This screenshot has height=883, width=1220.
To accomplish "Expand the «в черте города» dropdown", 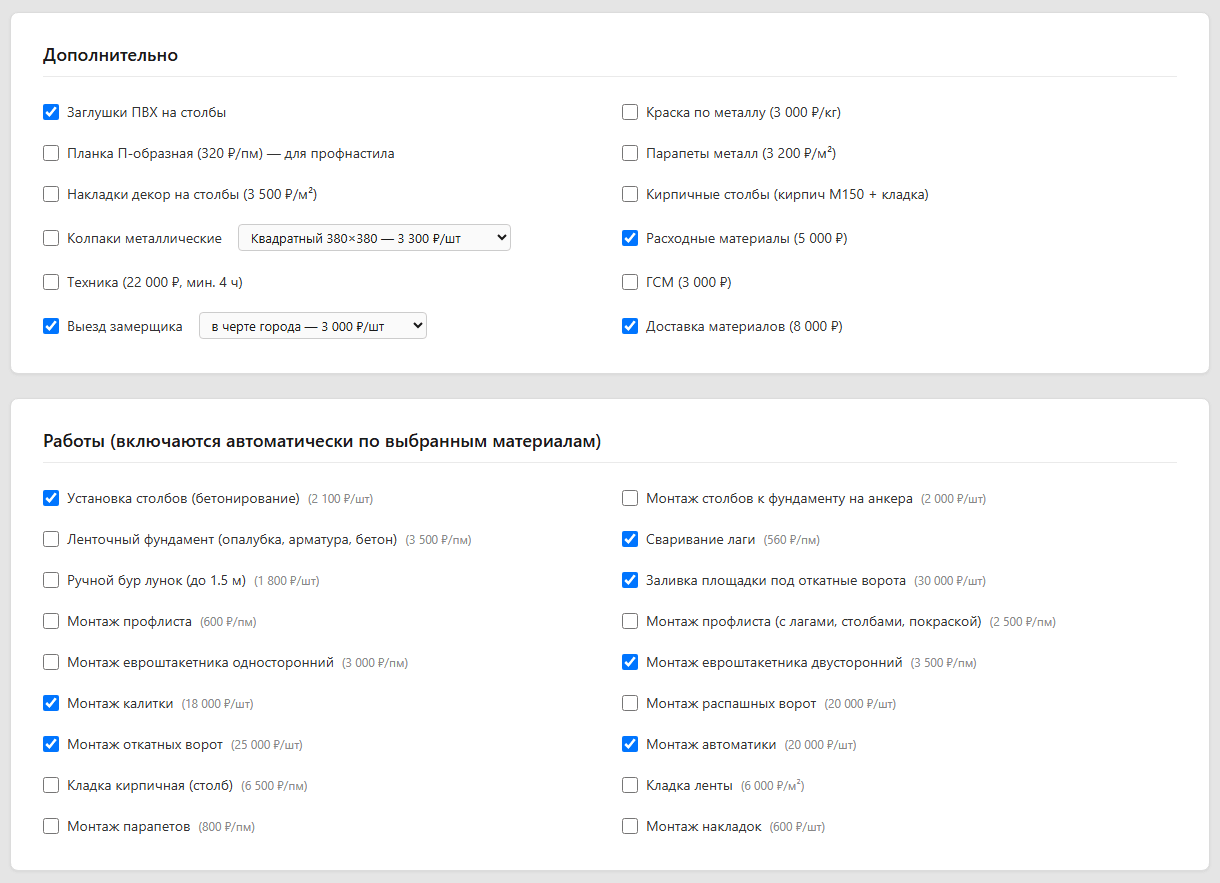I will pyautogui.click(x=313, y=326).
